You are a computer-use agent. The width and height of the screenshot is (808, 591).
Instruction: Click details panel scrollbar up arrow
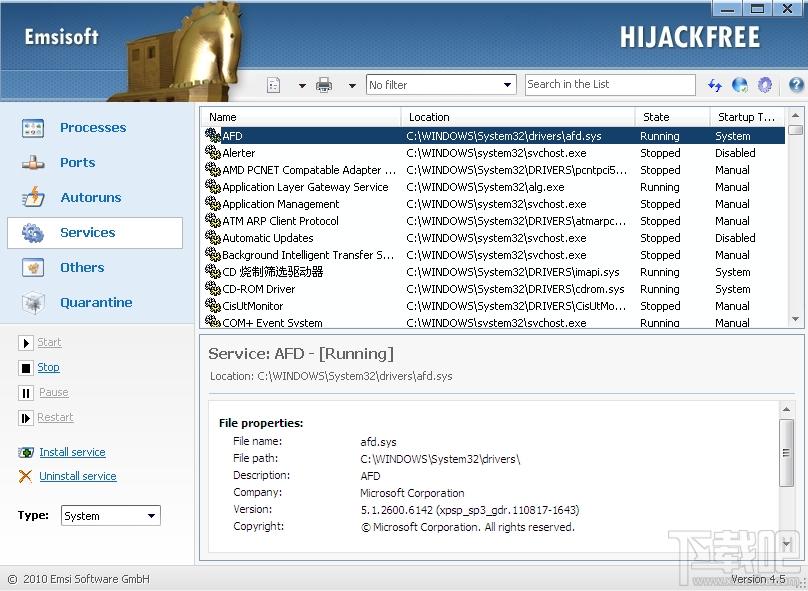point(786,410)
